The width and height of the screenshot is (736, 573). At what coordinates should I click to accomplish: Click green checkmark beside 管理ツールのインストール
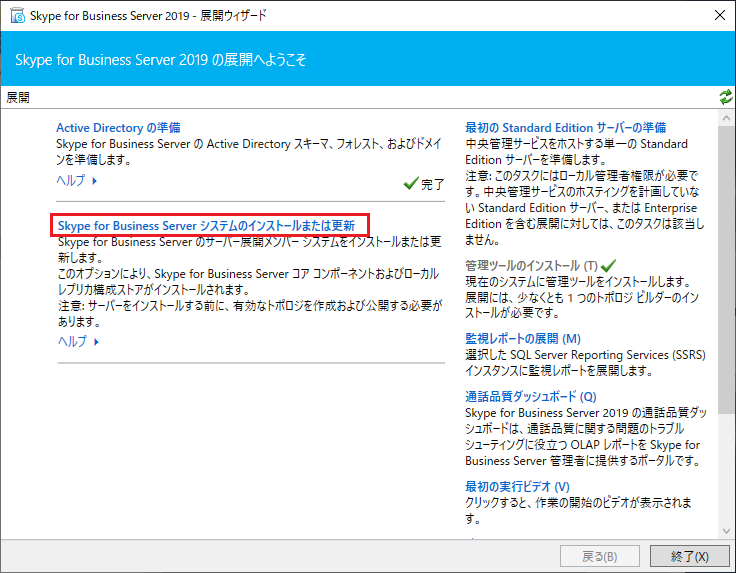point(608,266)
